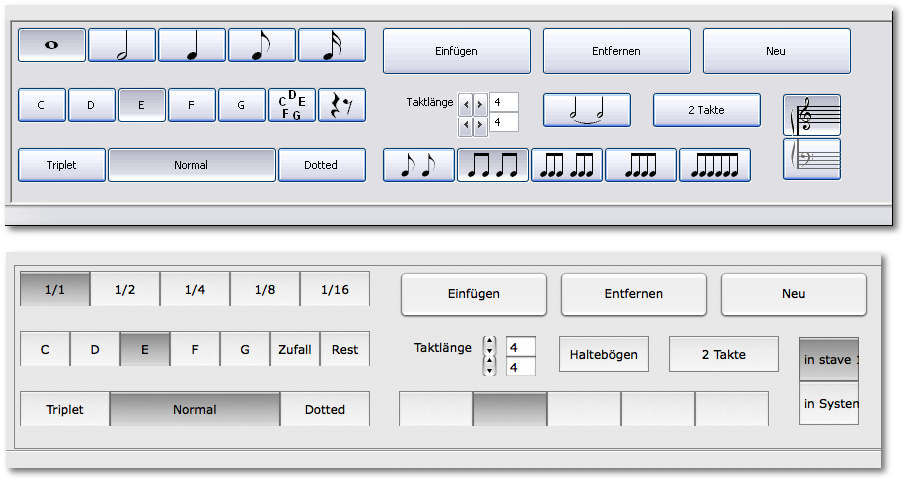
Task: Select the treble clef staff icon
Action: [x=812, y=115]
